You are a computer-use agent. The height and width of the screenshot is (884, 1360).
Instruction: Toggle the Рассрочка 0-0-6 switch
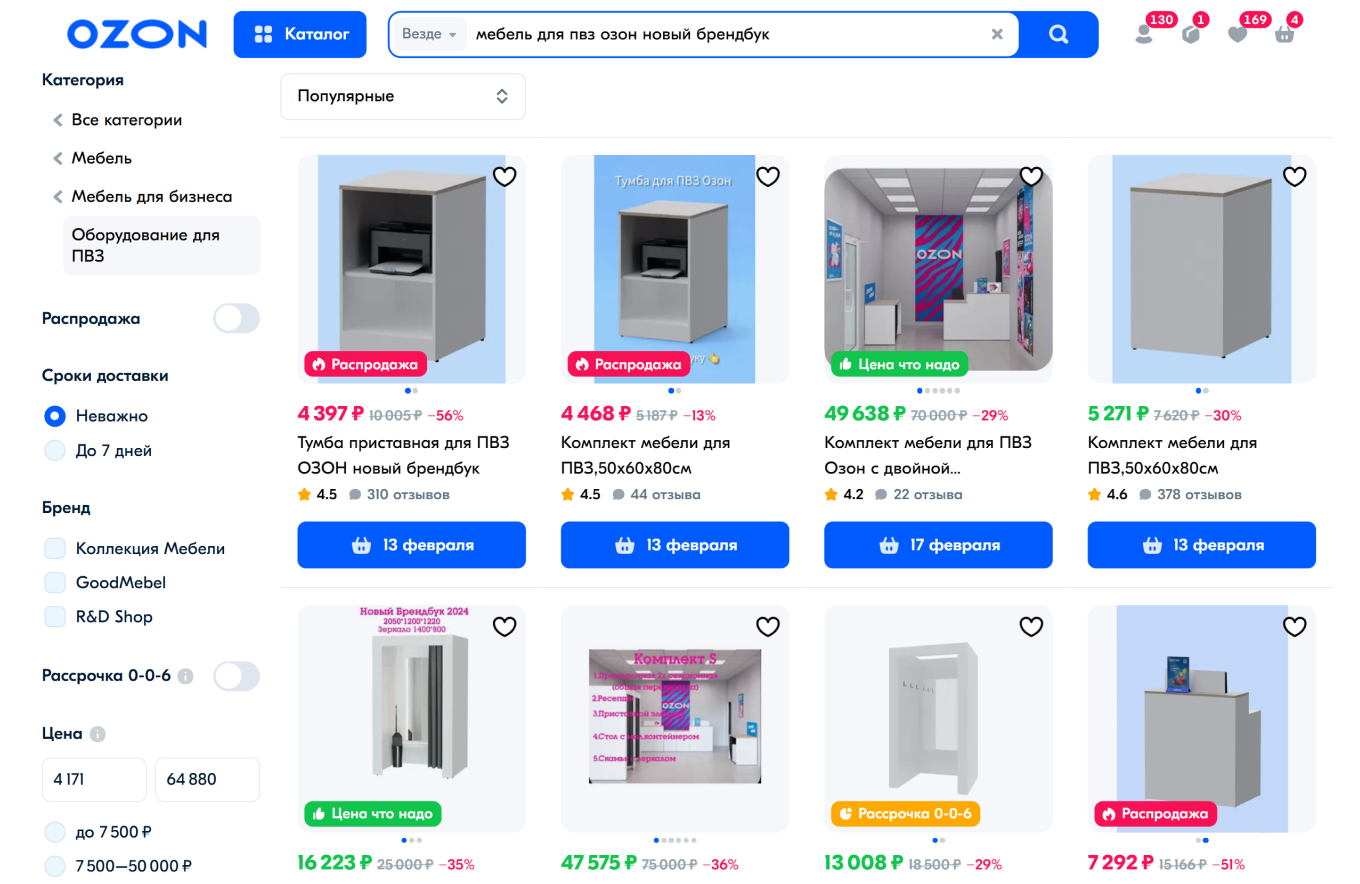(237, 676)
